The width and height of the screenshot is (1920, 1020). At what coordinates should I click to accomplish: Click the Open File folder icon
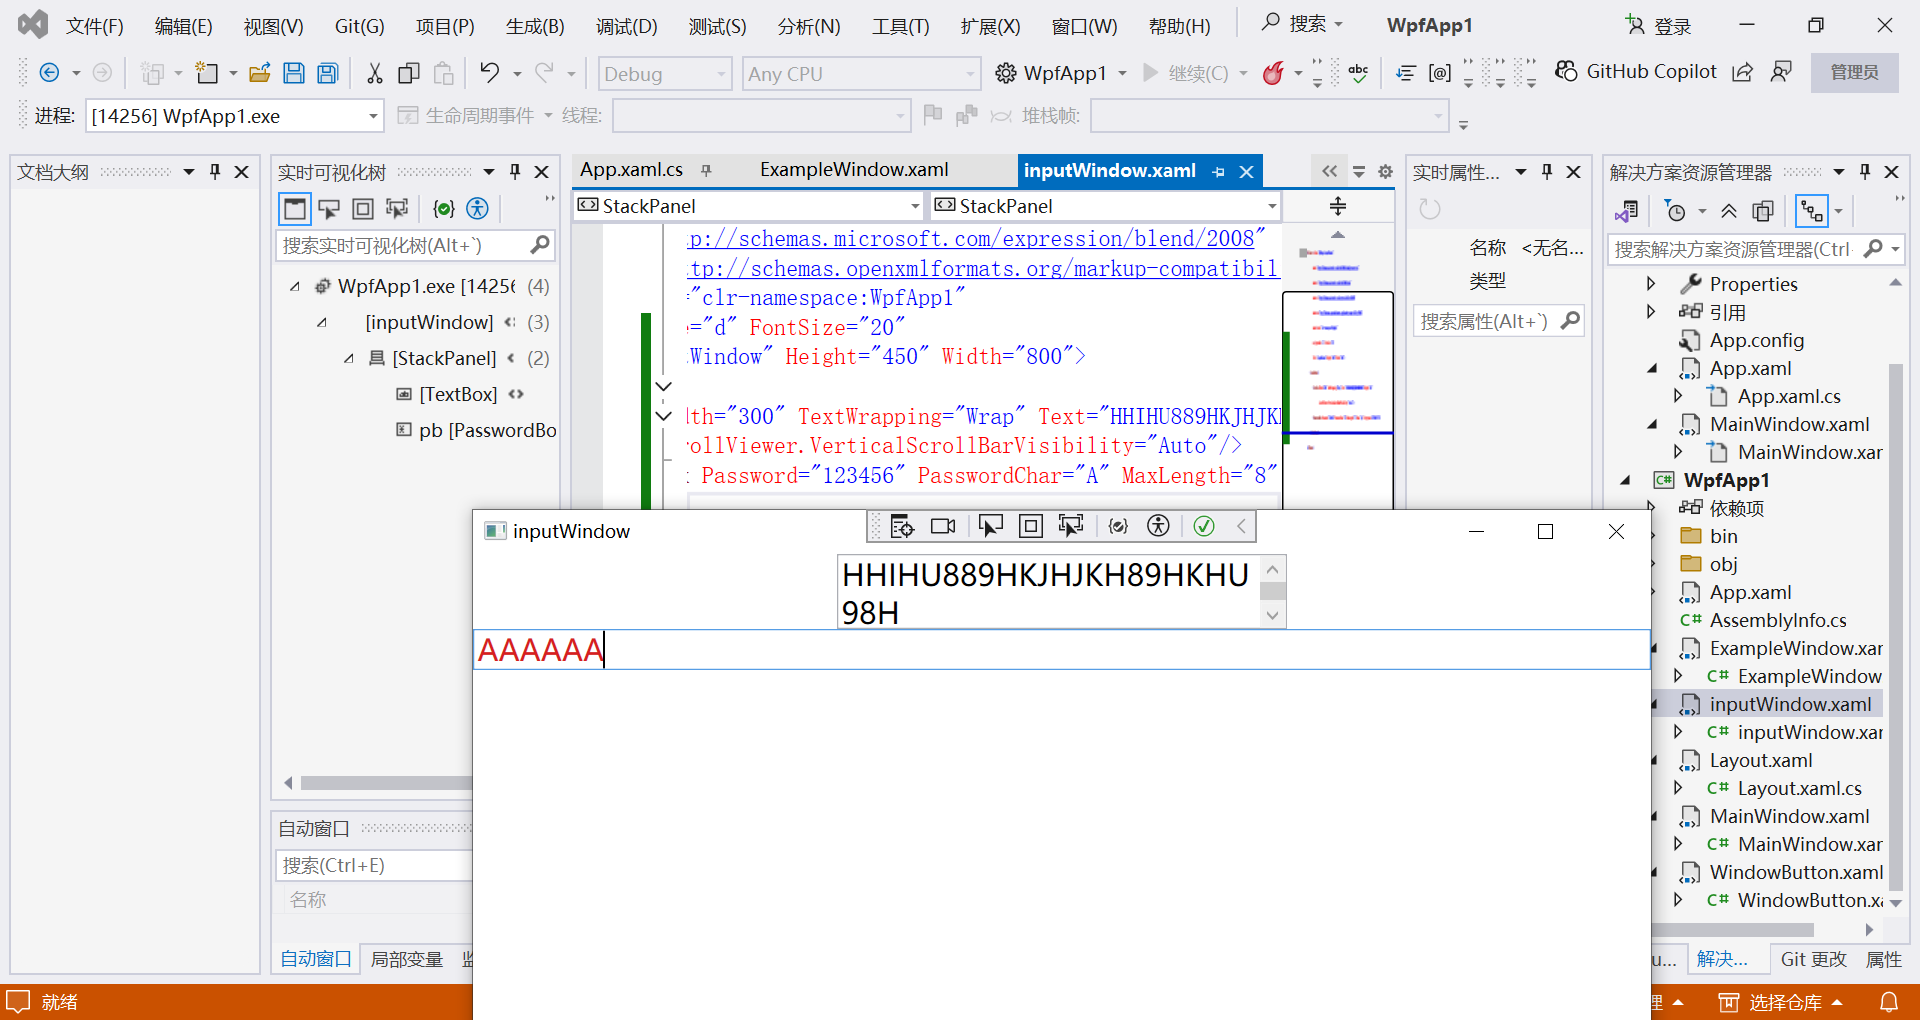tap(260, 73)
